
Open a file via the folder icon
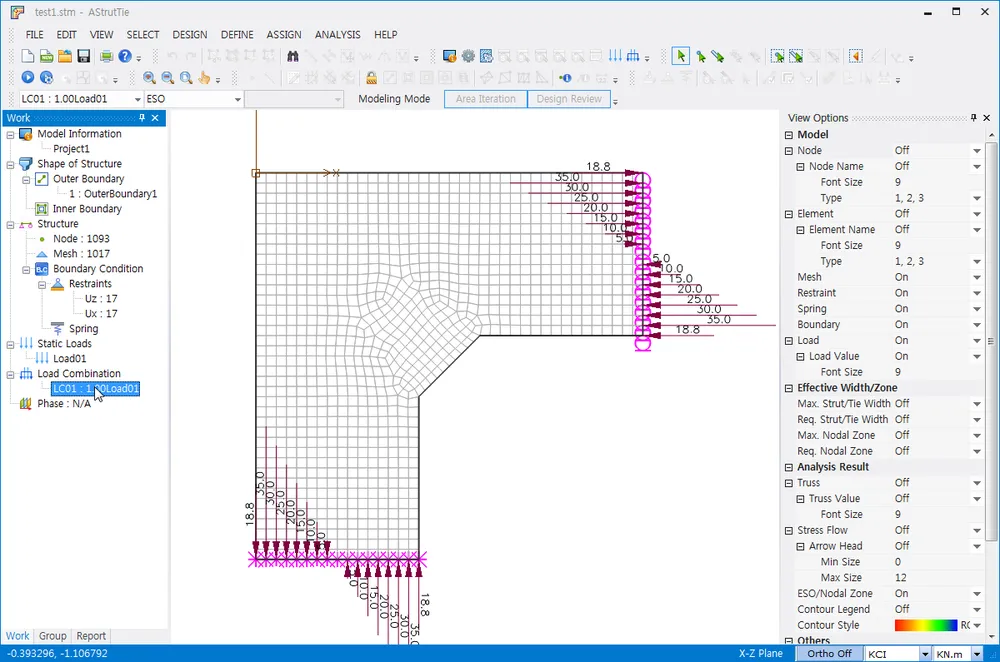pos(65,57)
